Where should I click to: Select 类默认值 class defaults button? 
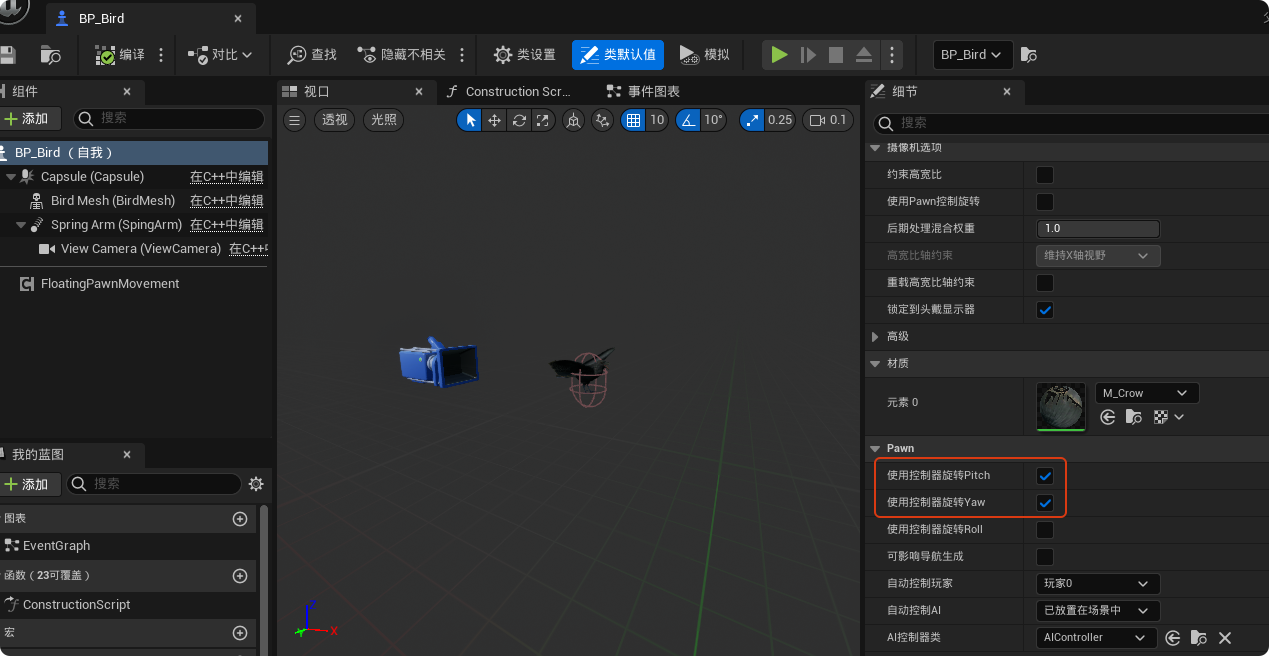click(x=618, y=55)
